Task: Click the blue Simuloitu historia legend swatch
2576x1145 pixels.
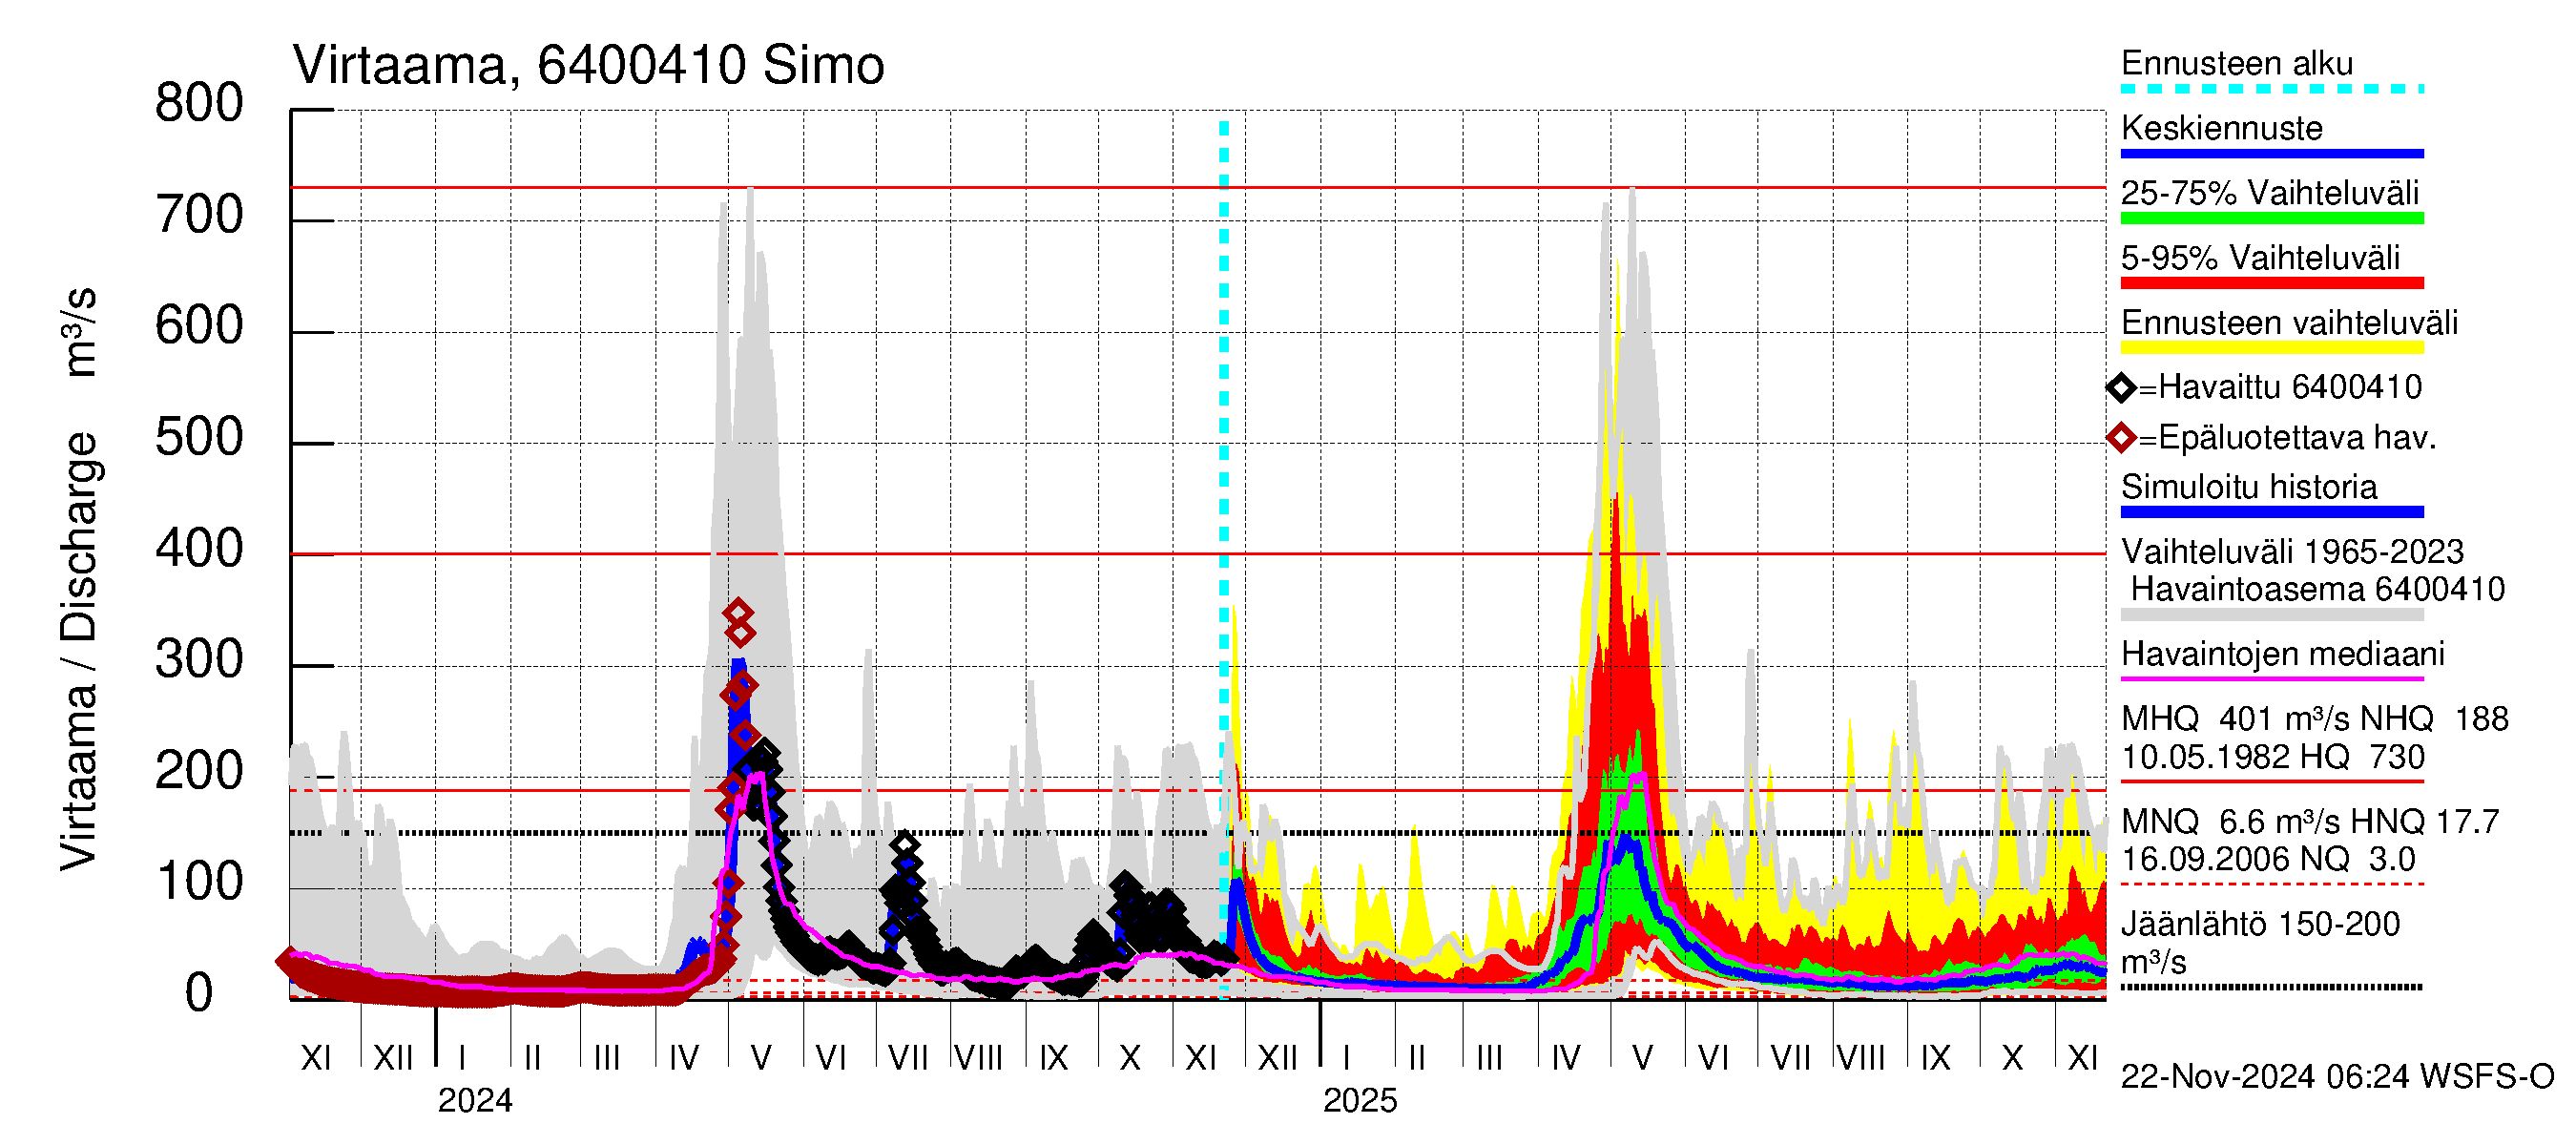Action: tap(2271, 512)
